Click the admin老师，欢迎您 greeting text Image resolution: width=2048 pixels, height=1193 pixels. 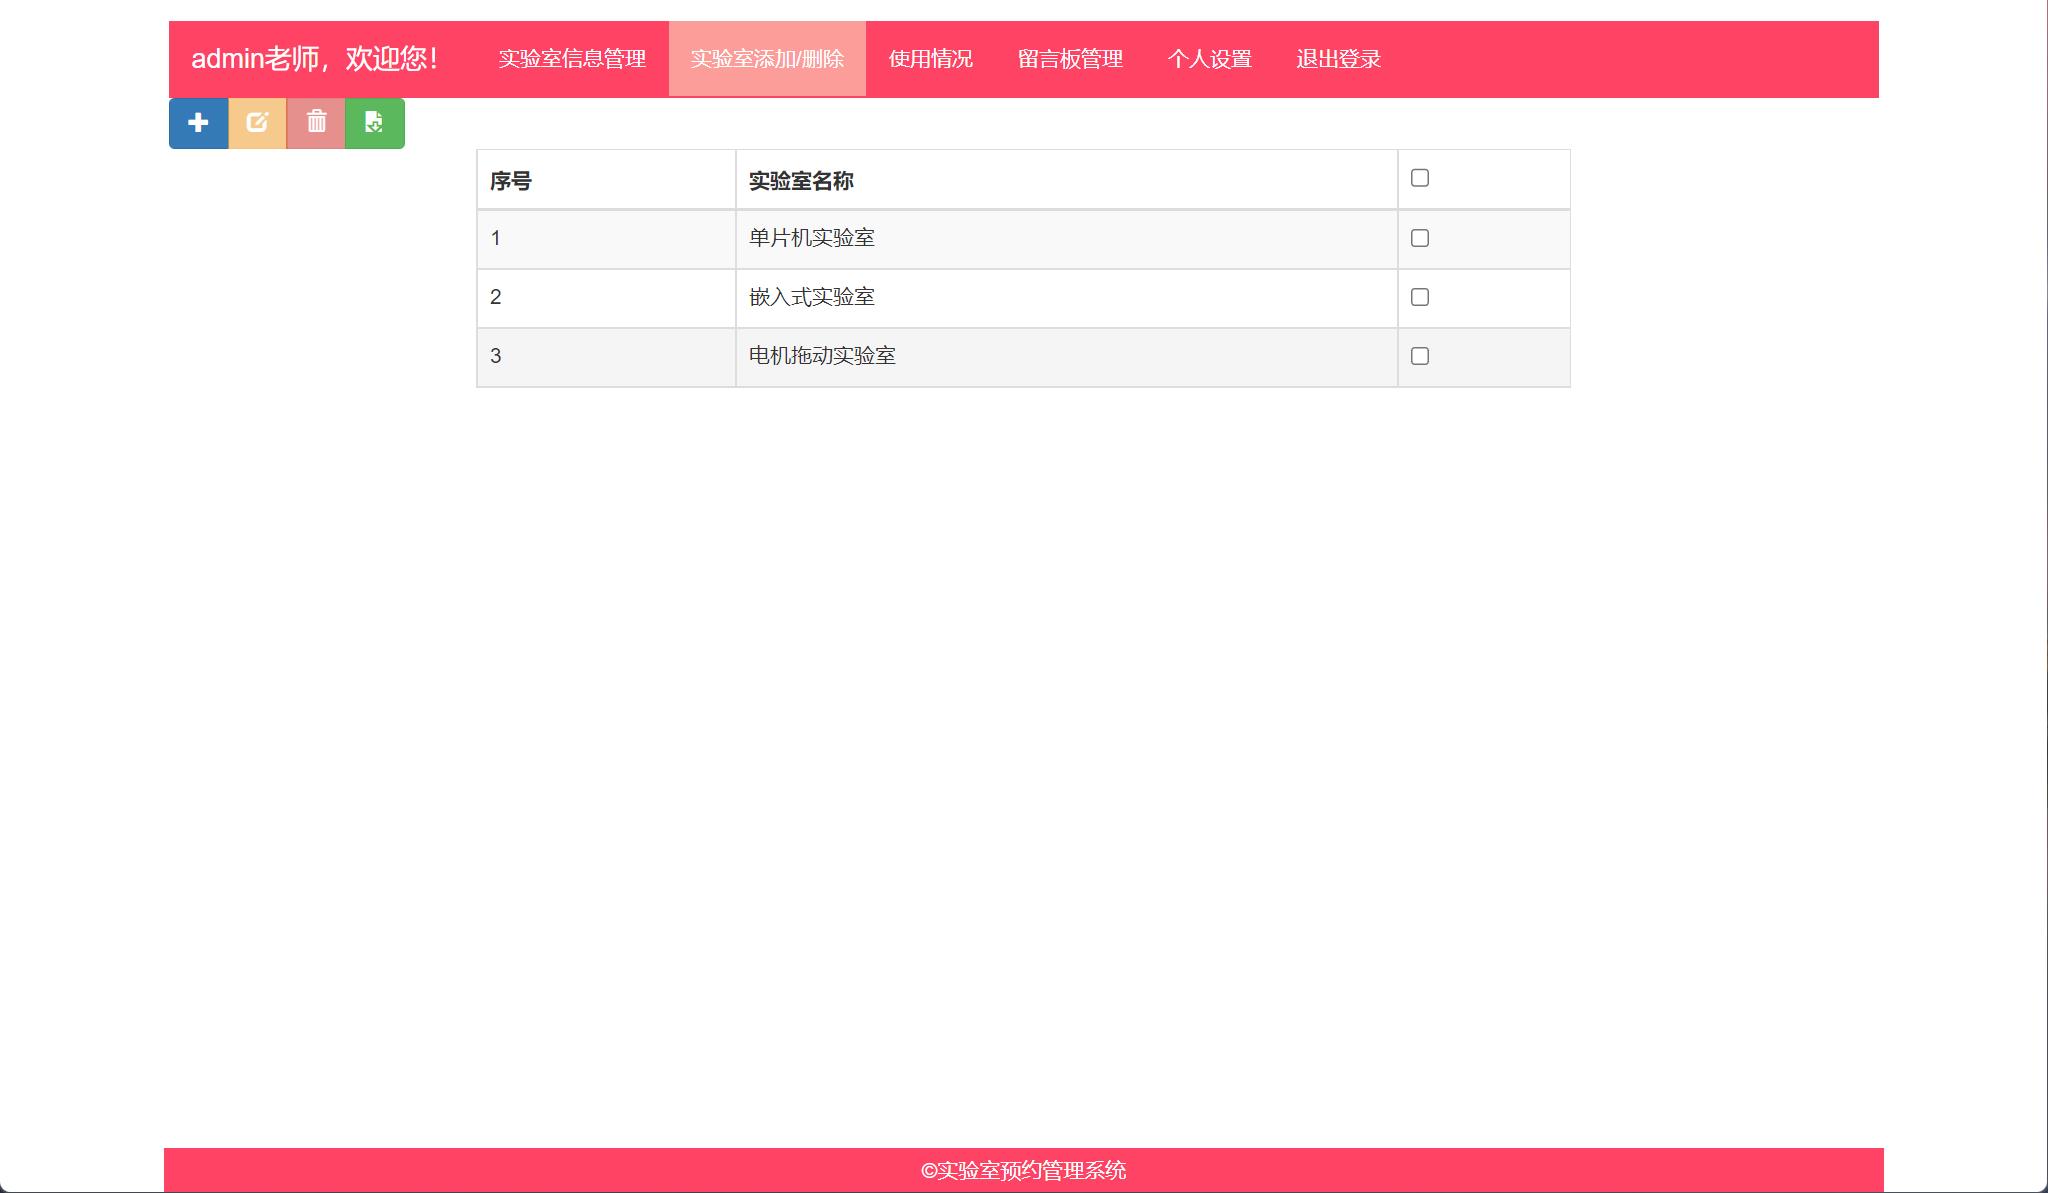314,58
